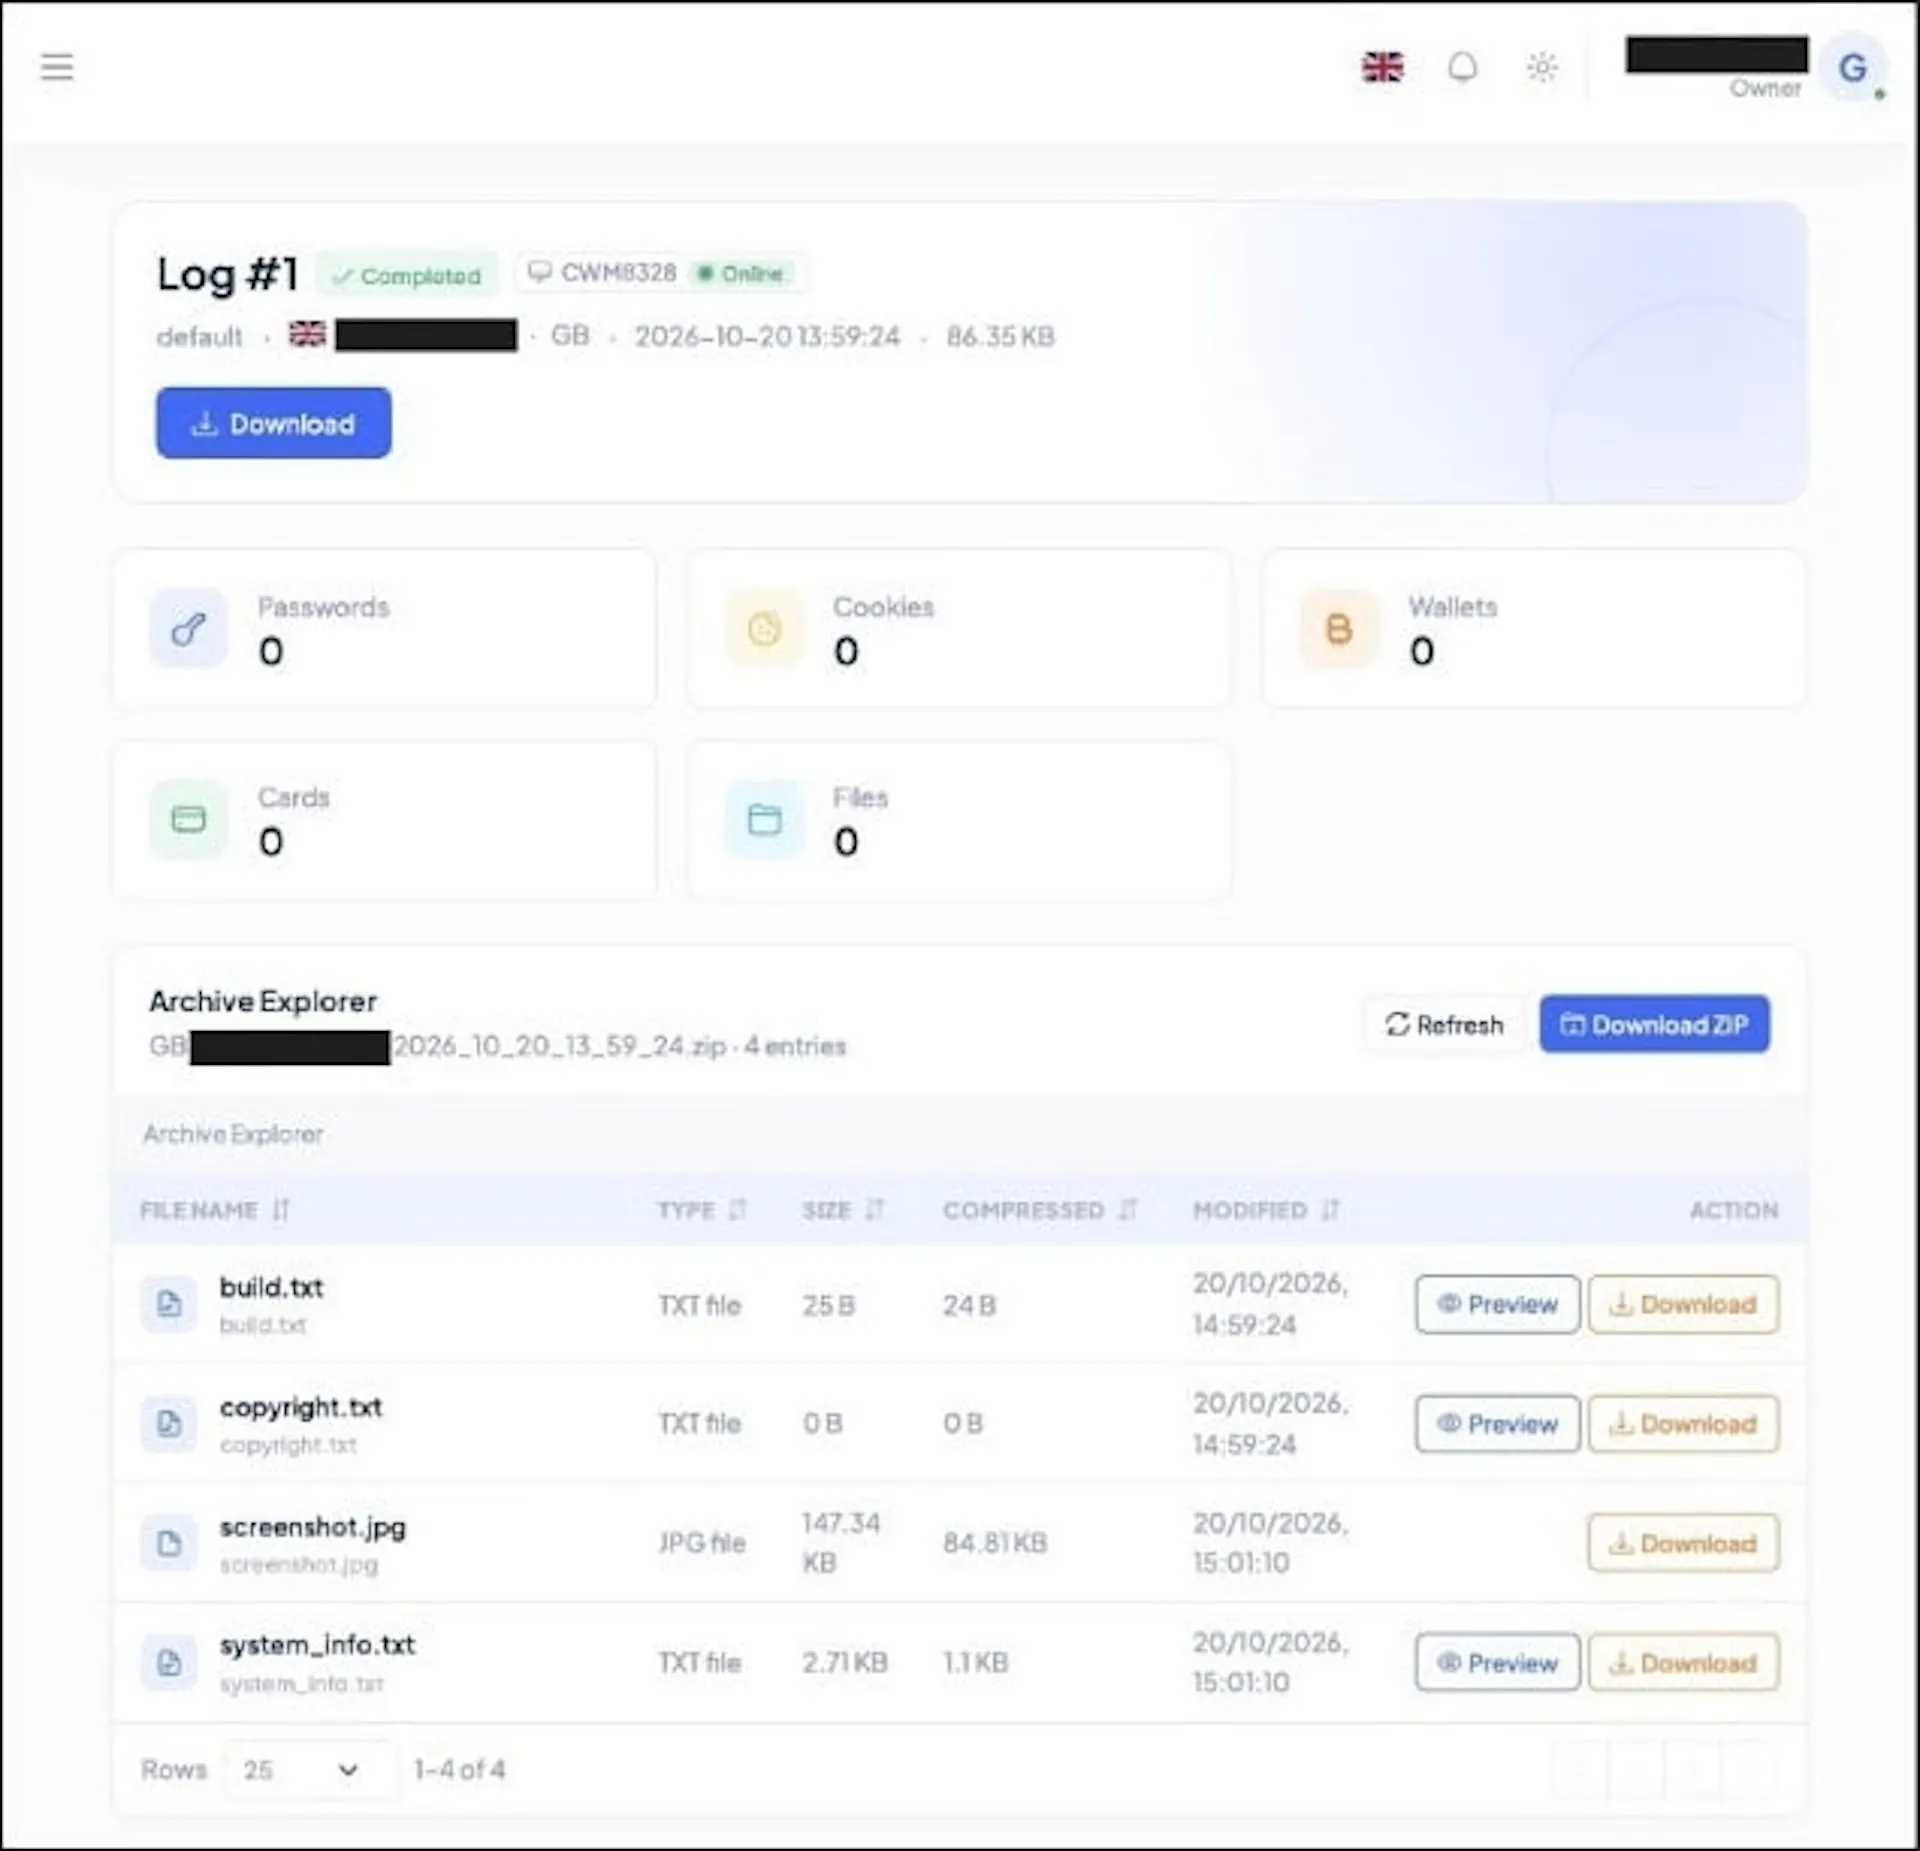This screenshot has width=1920, height=1851.
Task: Select the Wallets bitcoin icon
Action: pyautogui.click(x=1338, y=628)
